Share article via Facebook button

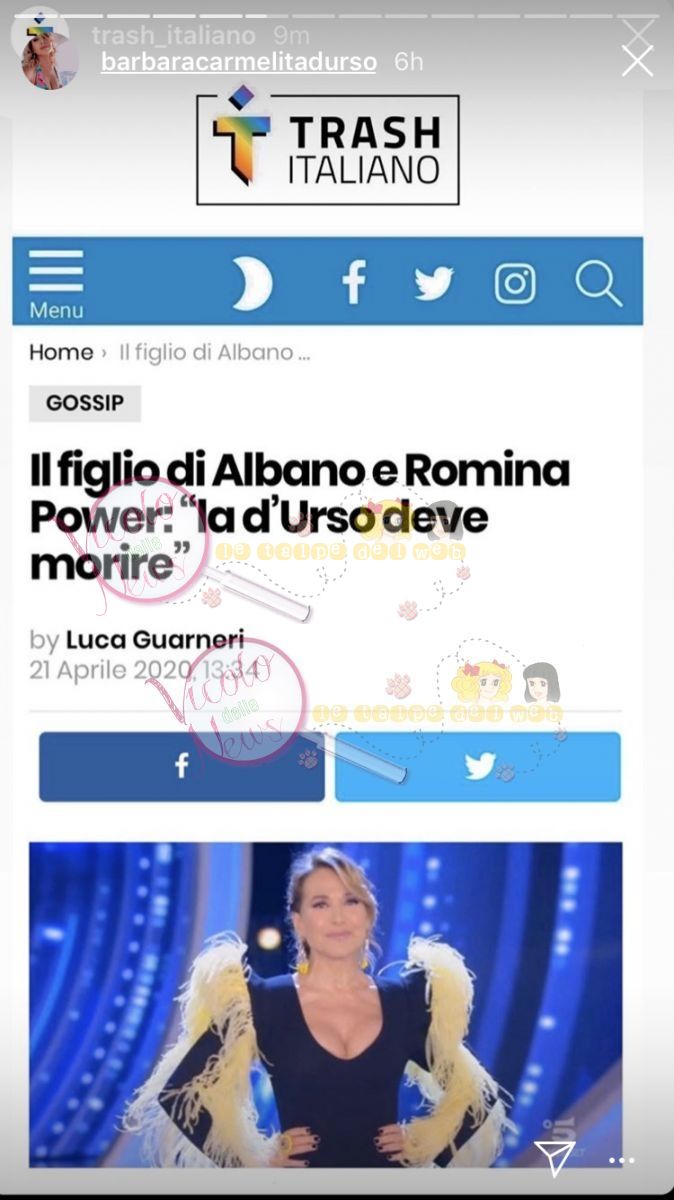pyautogui.click(x=182, y=767)
